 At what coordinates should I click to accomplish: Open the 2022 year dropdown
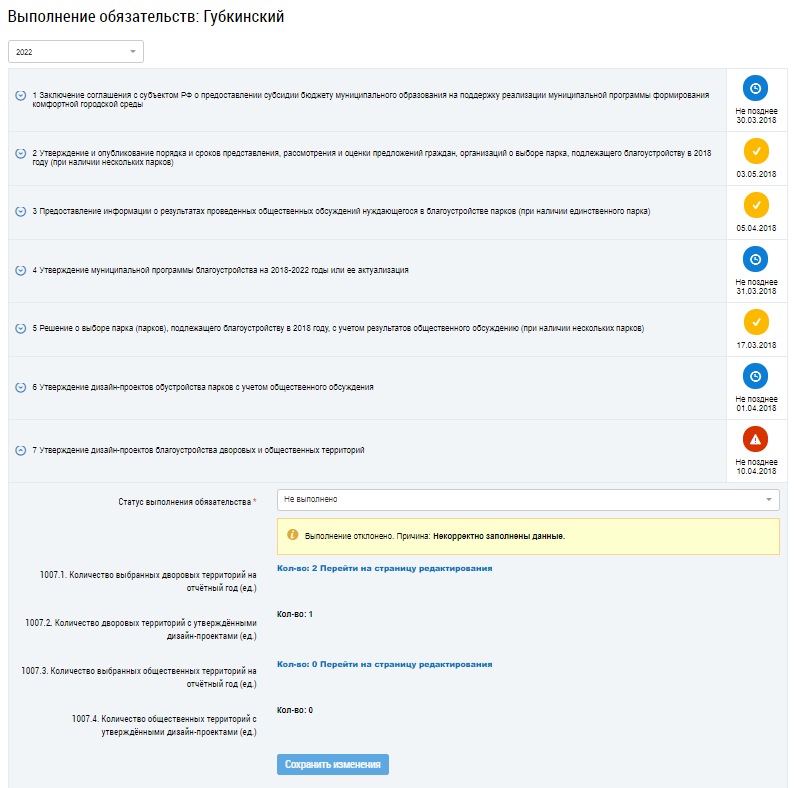click(x=76, y=52)
